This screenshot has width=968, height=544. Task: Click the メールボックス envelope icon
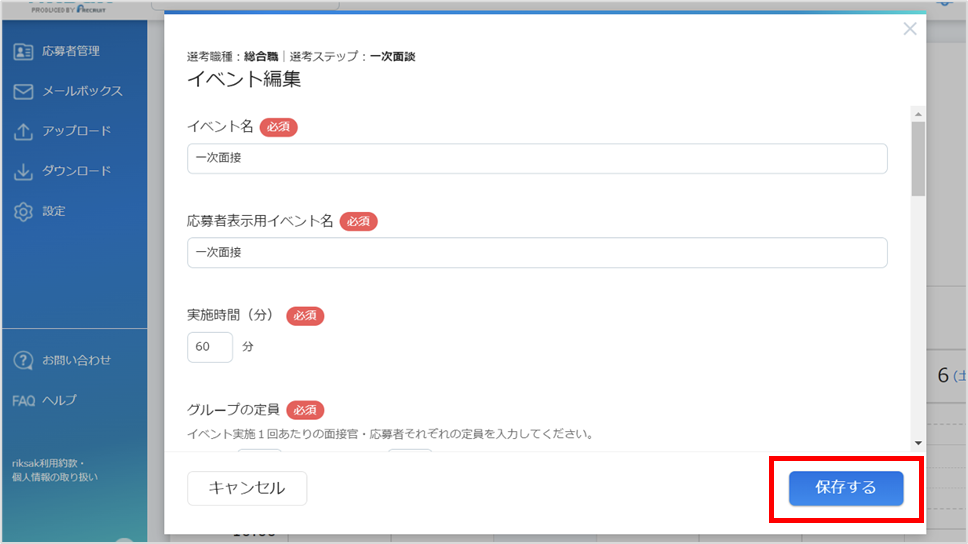point(23,91)
